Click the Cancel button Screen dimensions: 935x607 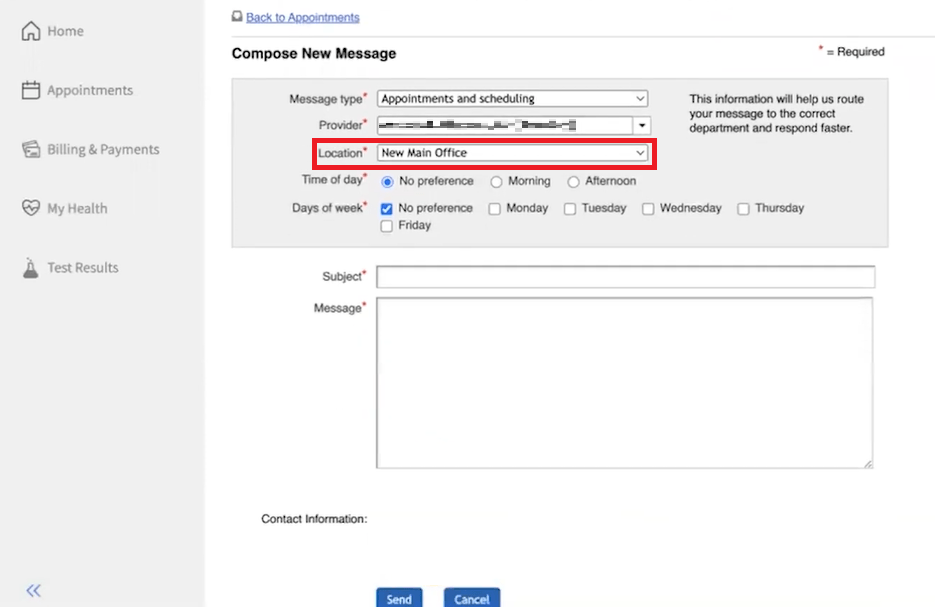pyautogui.click(x=472, y=598)
